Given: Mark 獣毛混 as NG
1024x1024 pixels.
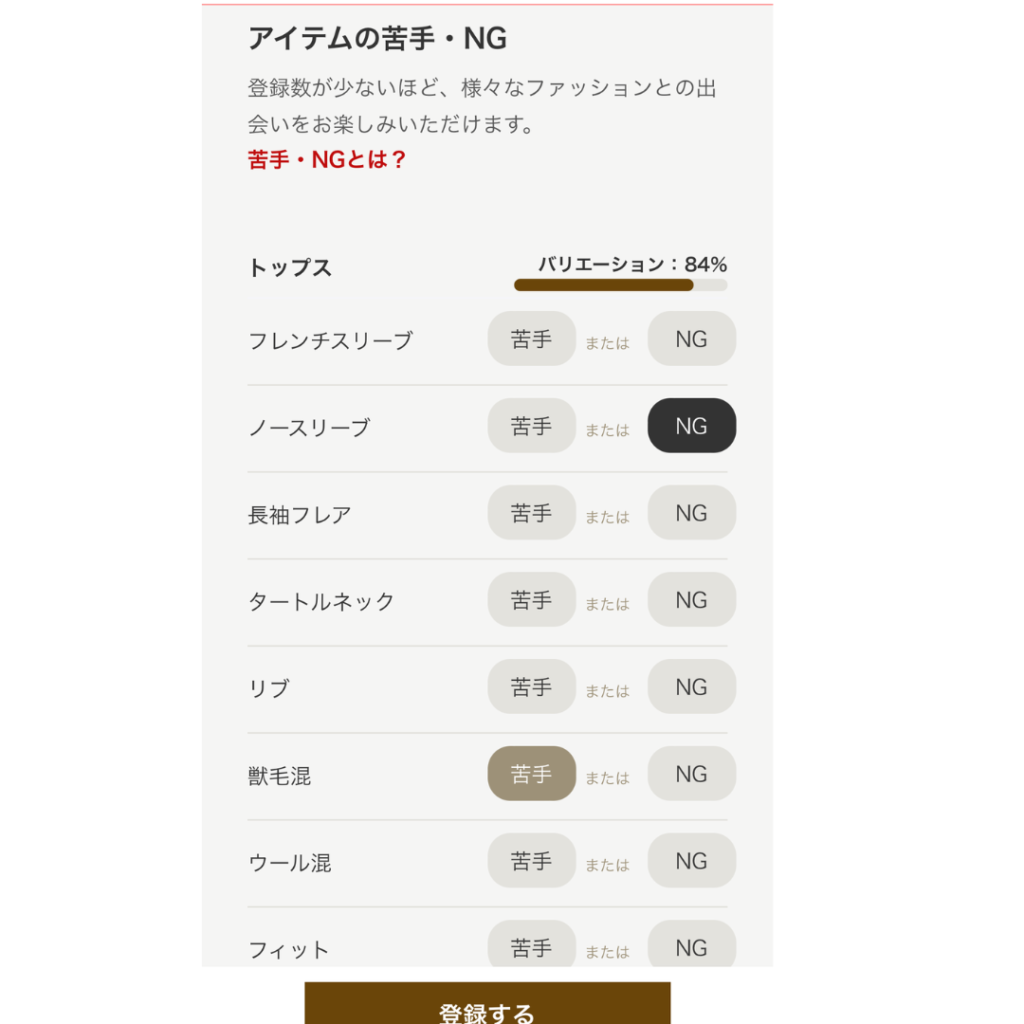Looking at the screenshot, I should coord(691,774).
